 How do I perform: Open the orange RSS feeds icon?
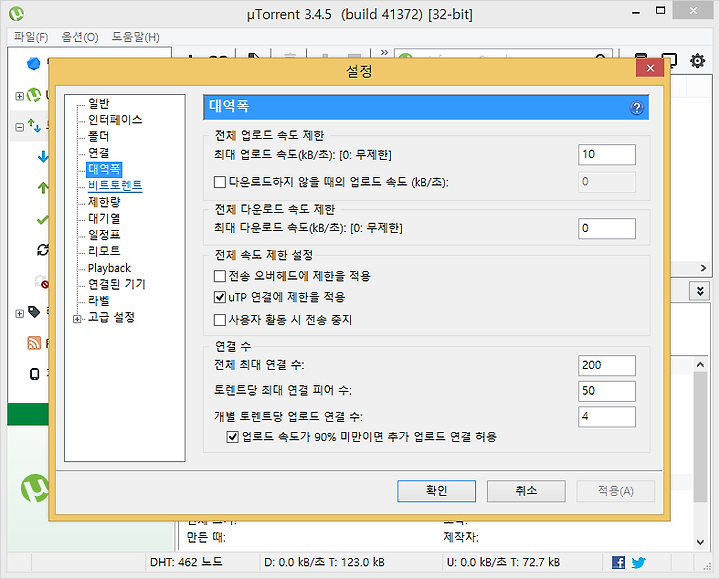point(34,343)
